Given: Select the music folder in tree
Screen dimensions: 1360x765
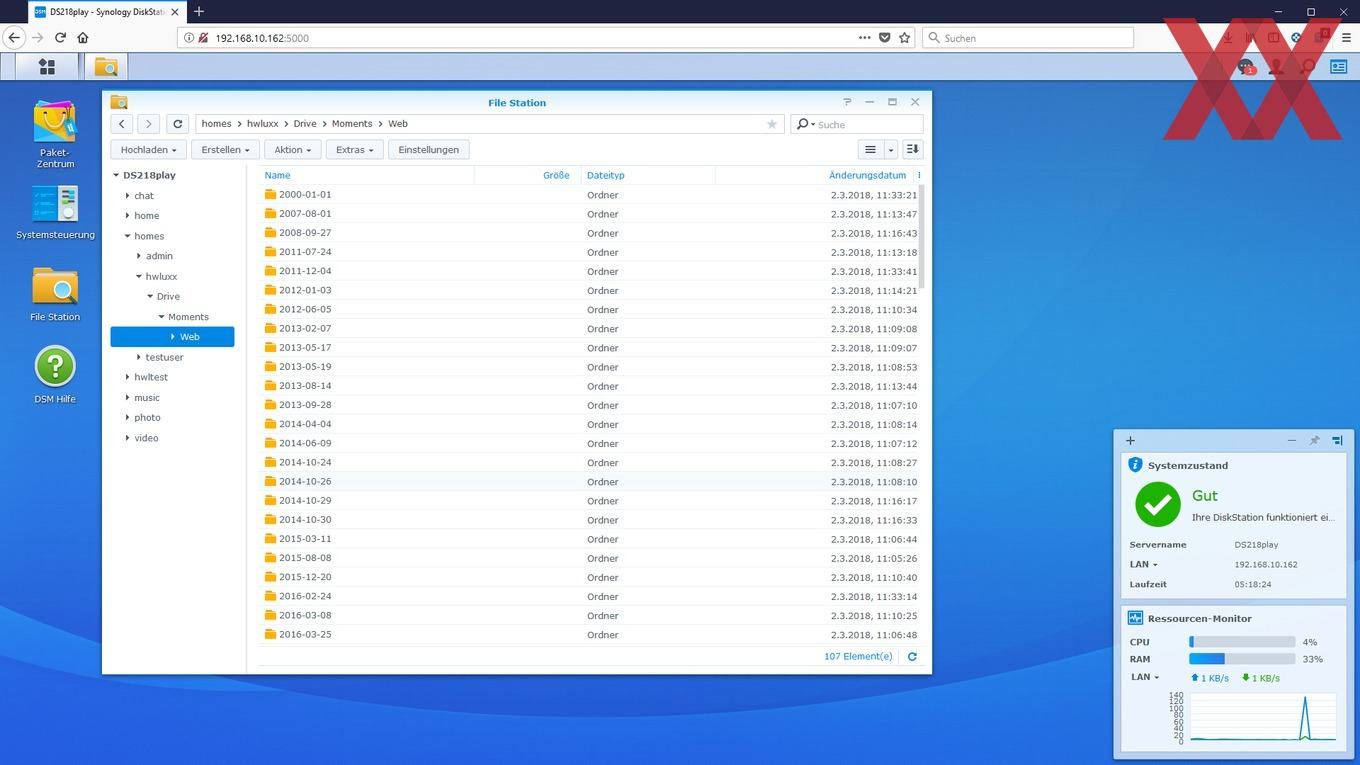Looking at the screenshot, I should (x=147, y=397).
